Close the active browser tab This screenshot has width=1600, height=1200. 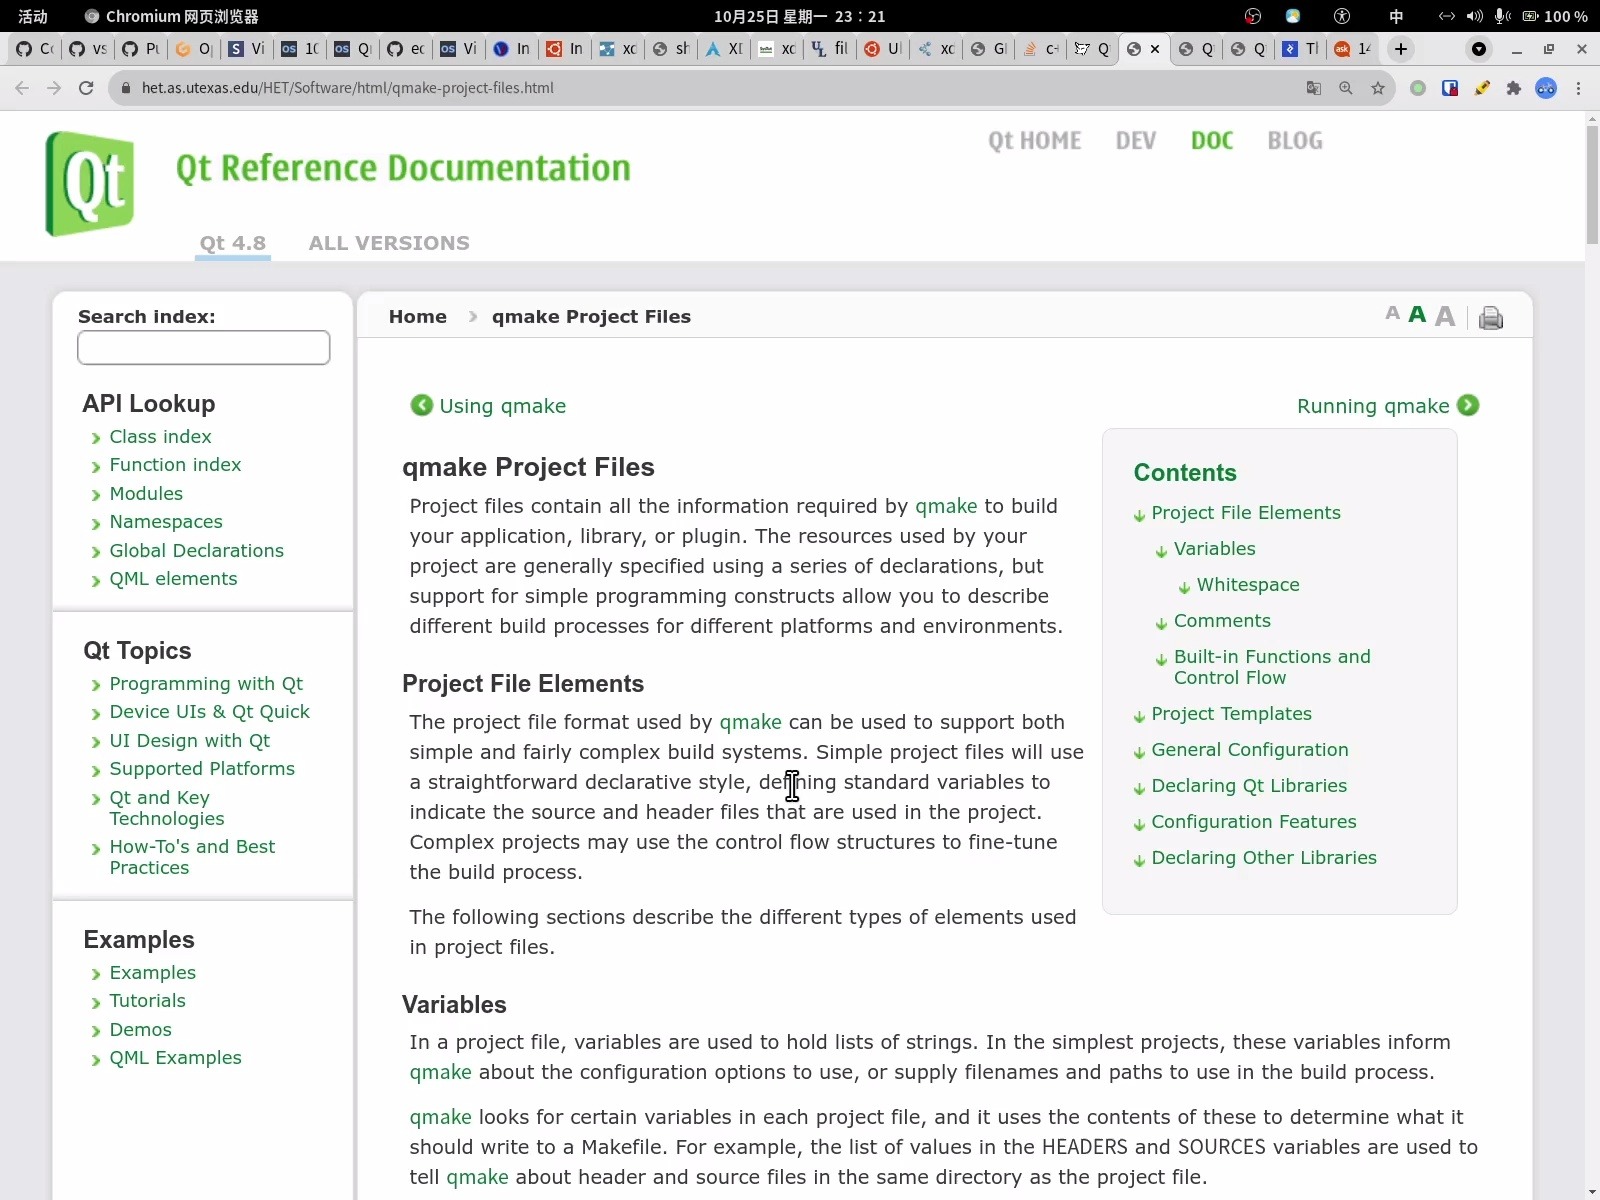pos(1155,48)
